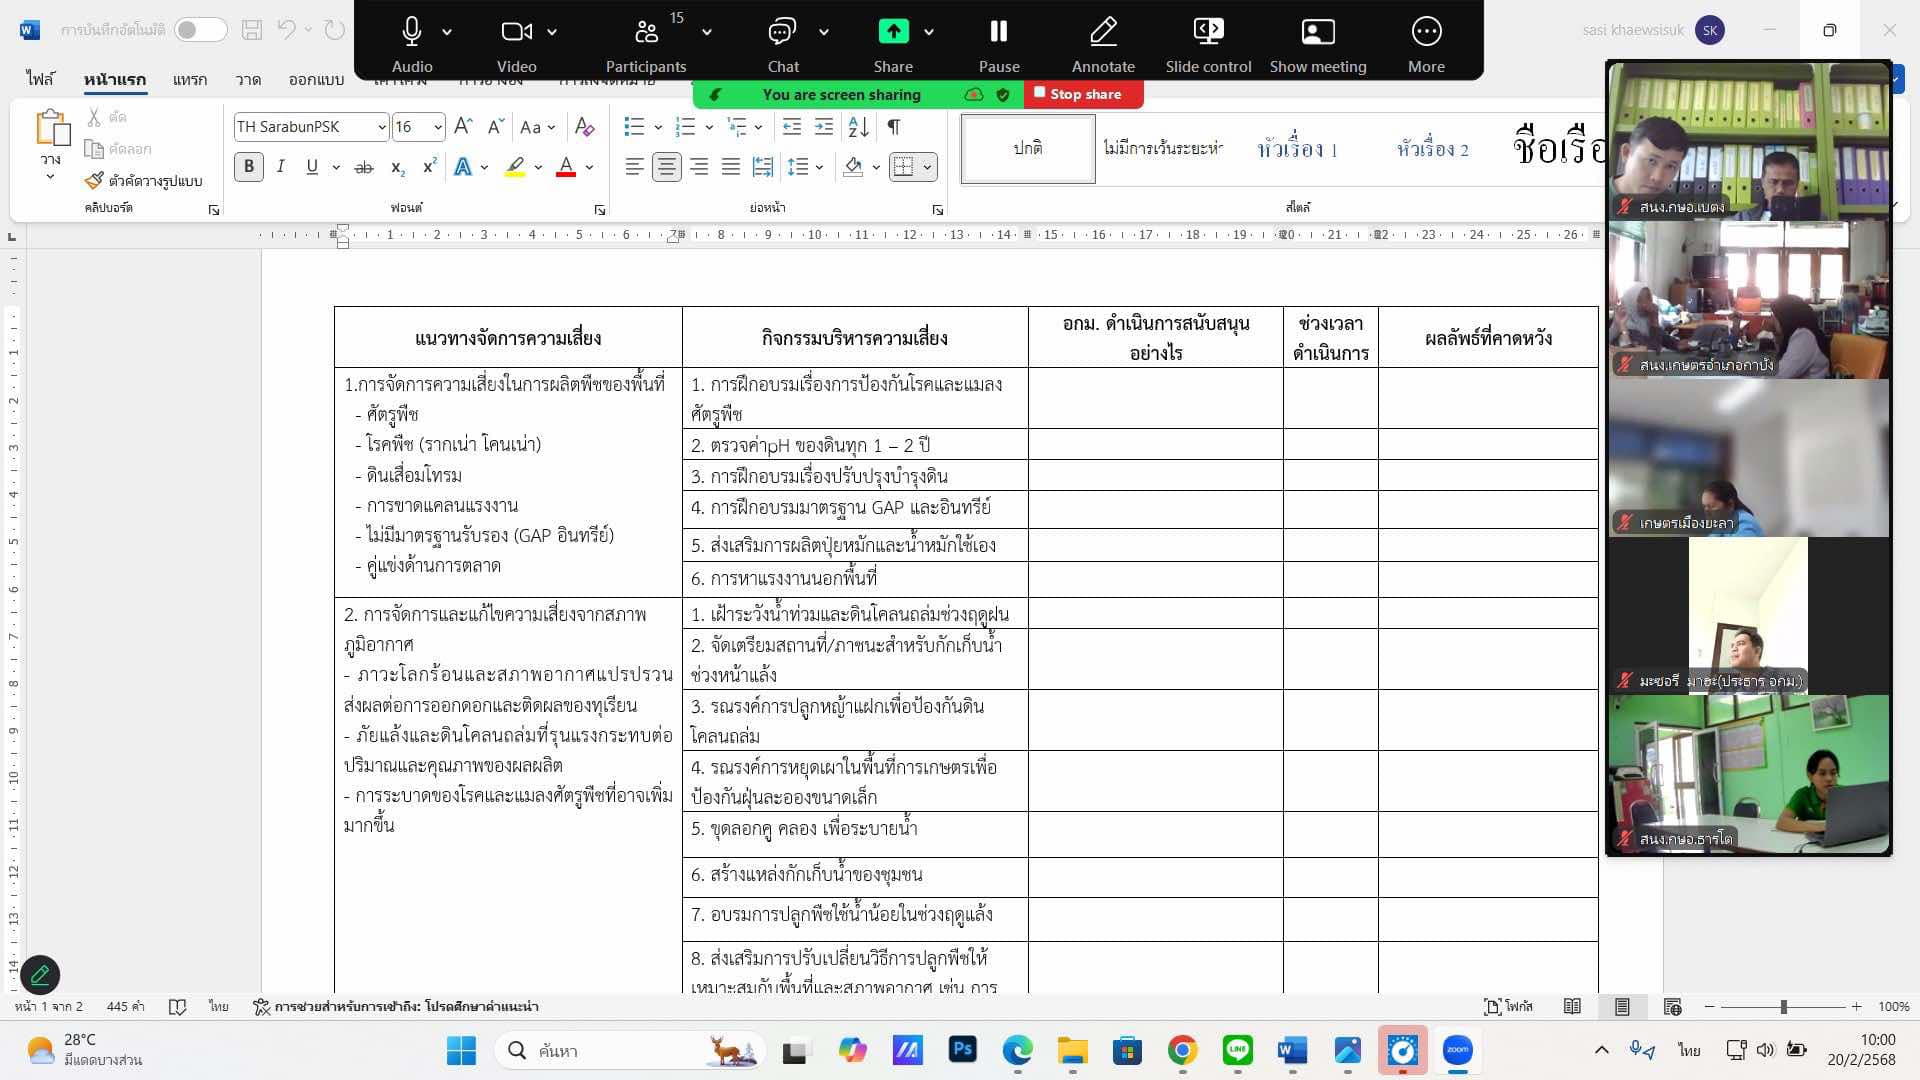Open Change Case Aa dropdown
Viewport: 1920px width, 1080px height.
point(537,126)
